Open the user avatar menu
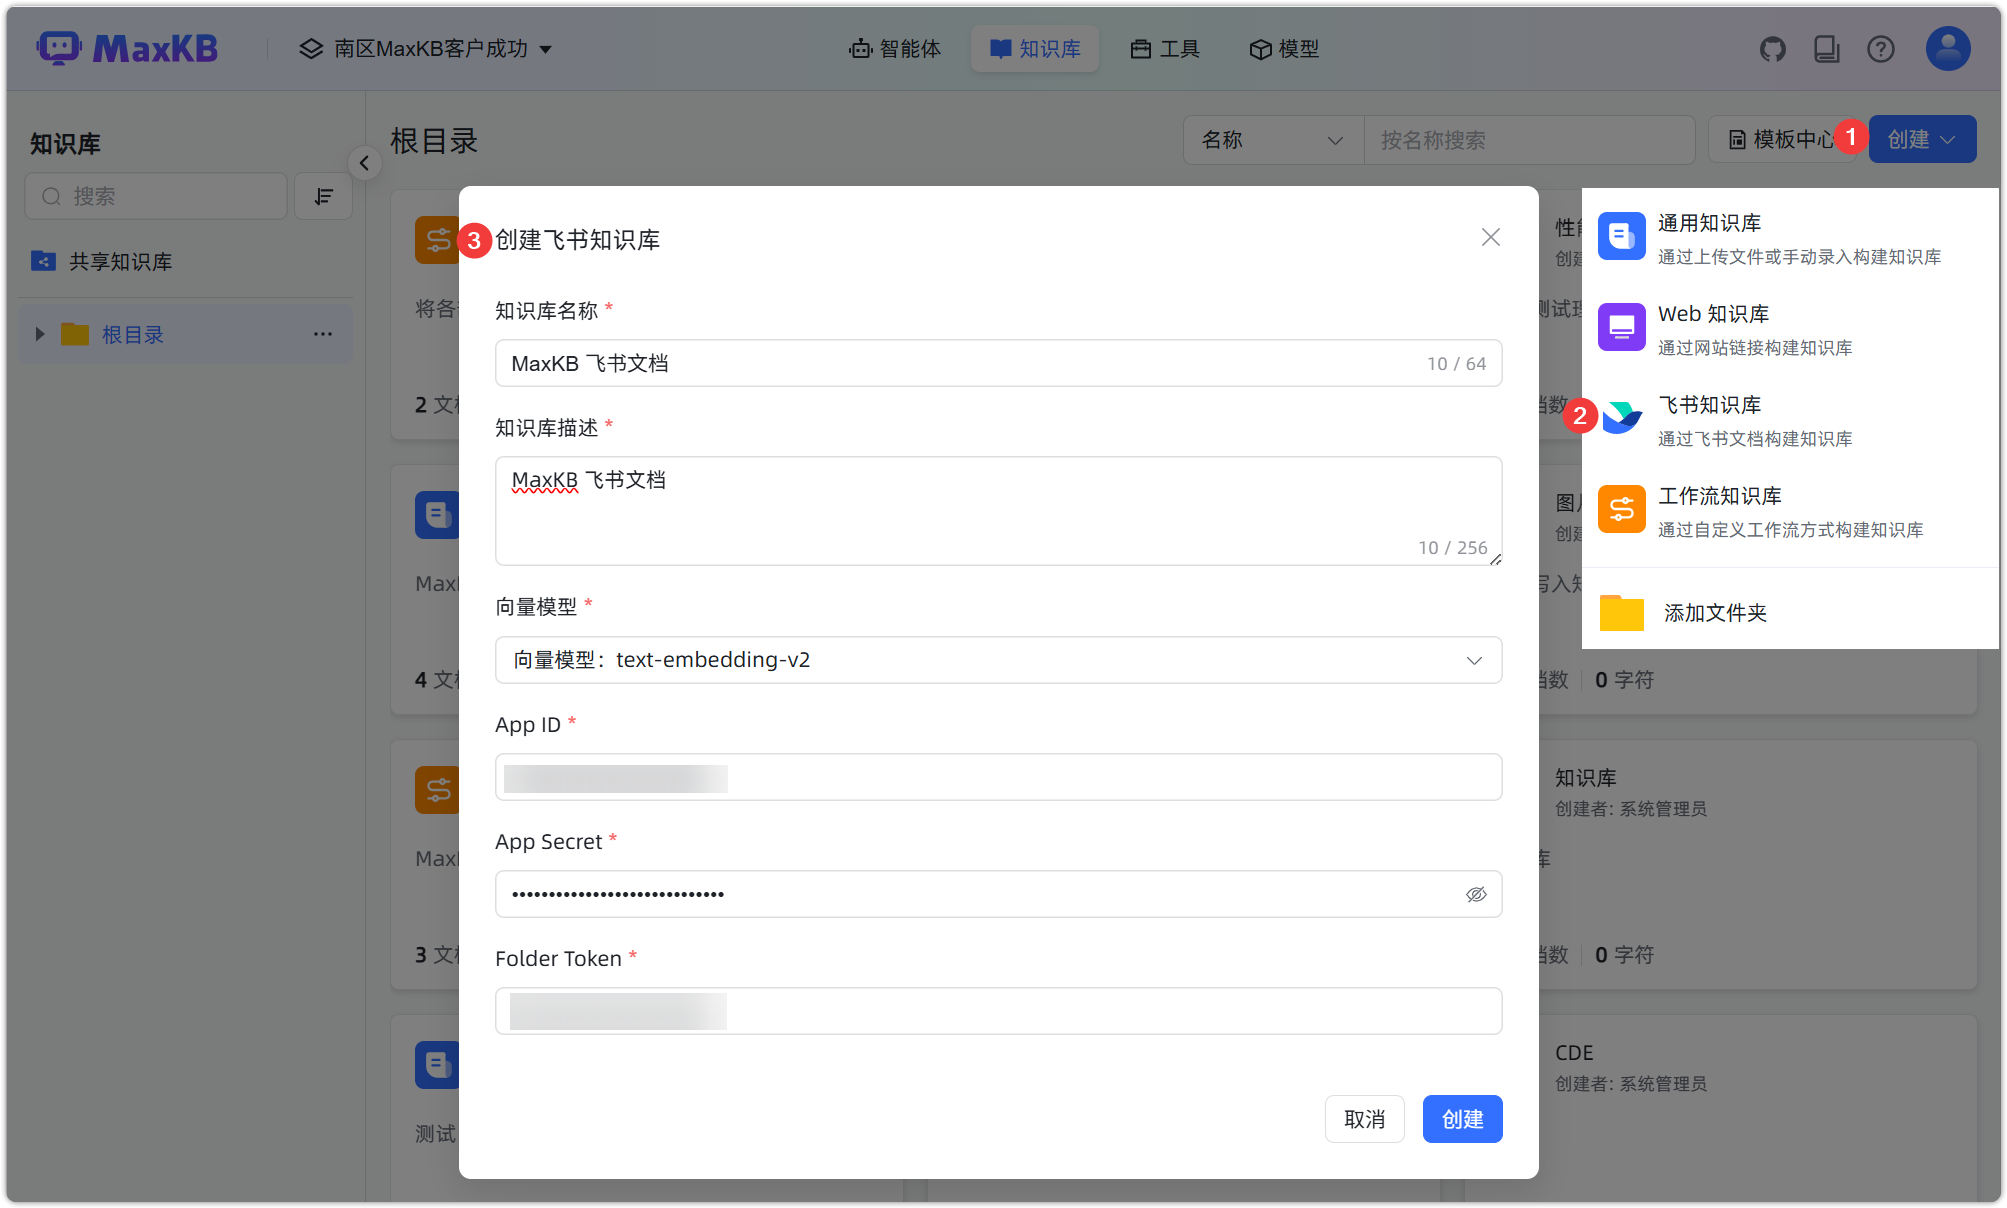The image size is (2007, 1208). tap(1947, 47)
